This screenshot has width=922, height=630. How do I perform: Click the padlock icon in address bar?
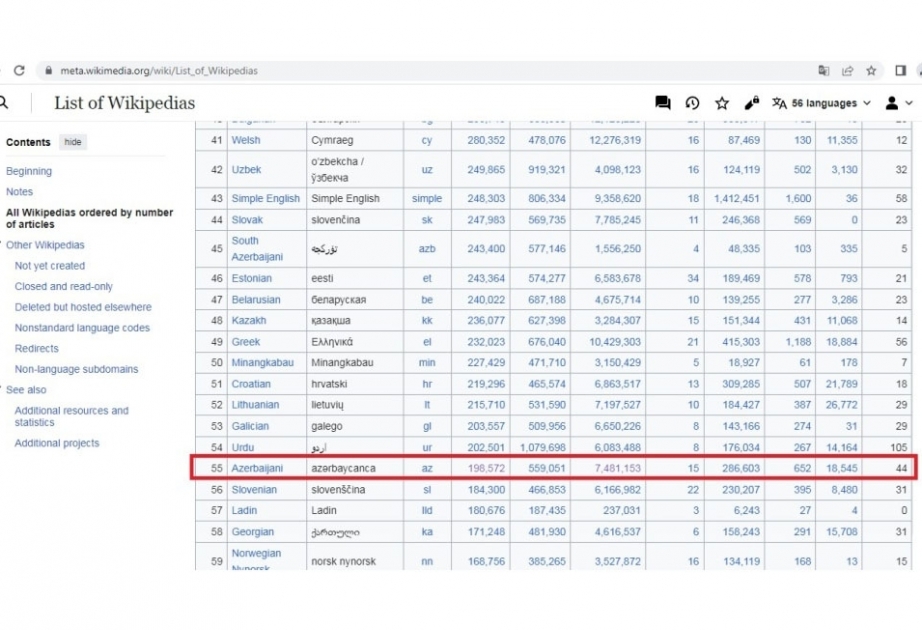tap(49, 71)
